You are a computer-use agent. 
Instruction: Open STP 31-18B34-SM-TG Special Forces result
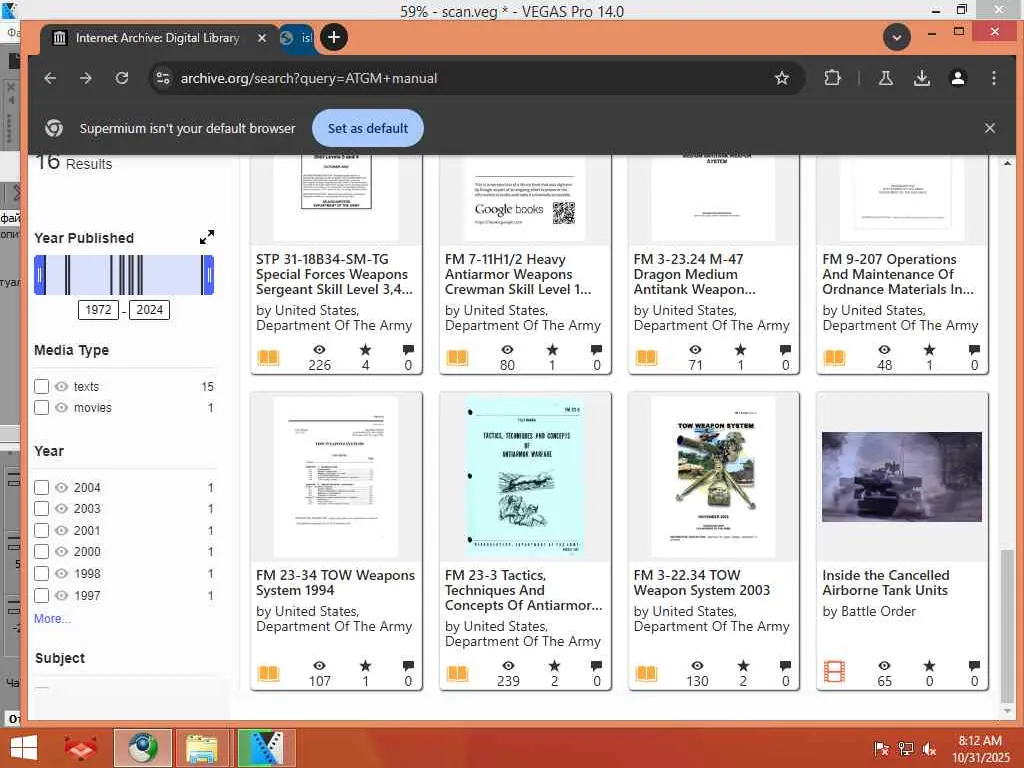(334, 274)
